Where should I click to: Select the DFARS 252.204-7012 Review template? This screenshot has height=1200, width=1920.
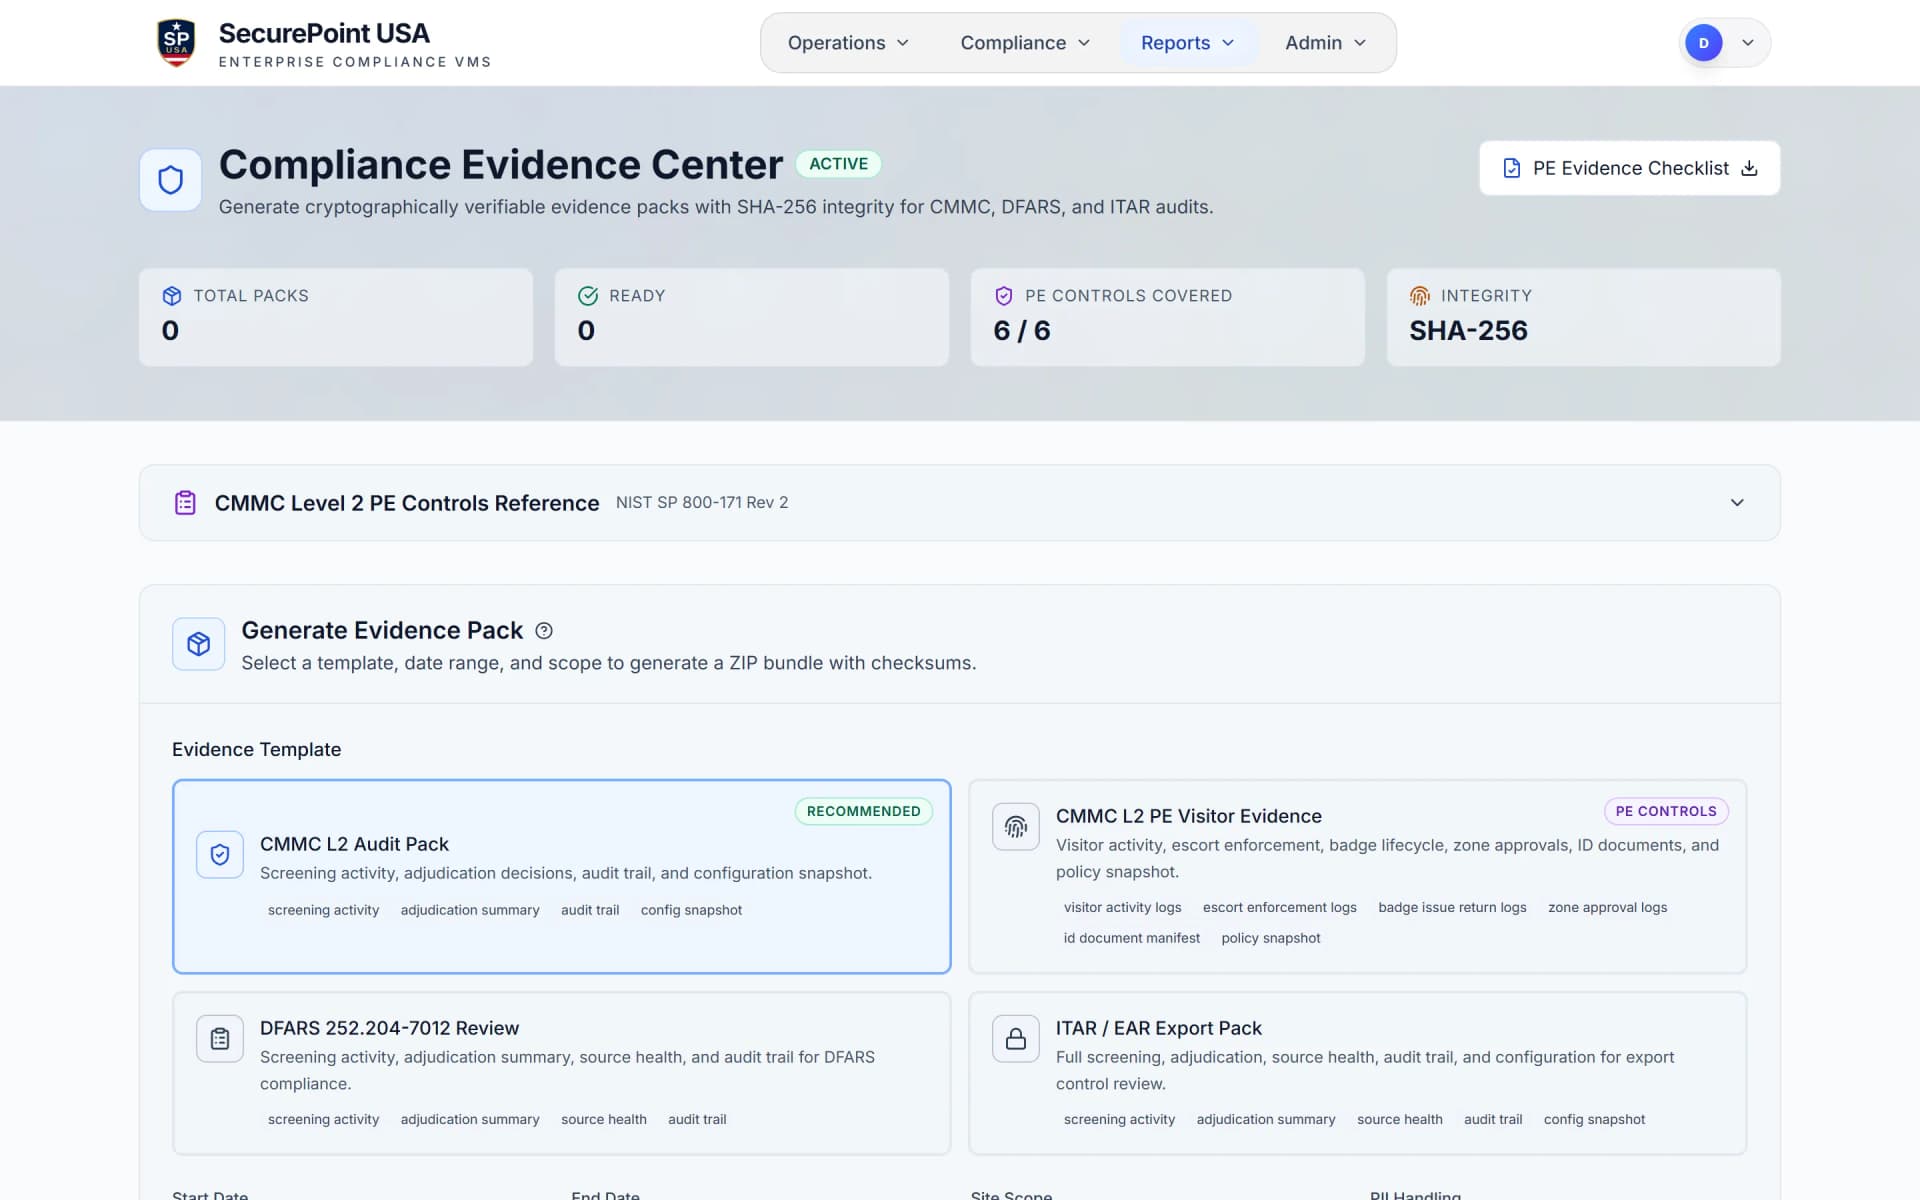pos(561,1073)
